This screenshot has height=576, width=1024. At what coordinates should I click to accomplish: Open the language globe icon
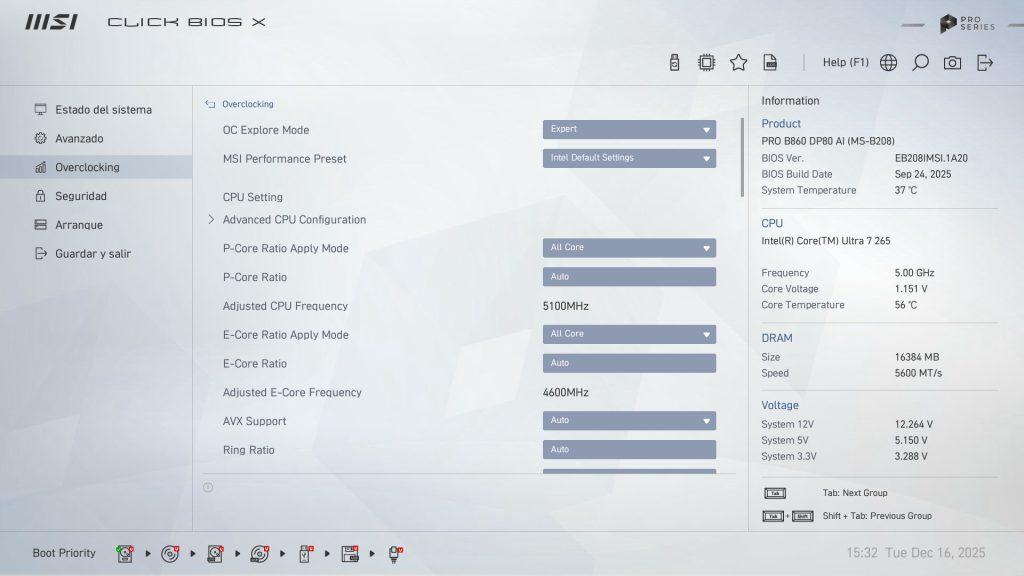tap(888, 63)
